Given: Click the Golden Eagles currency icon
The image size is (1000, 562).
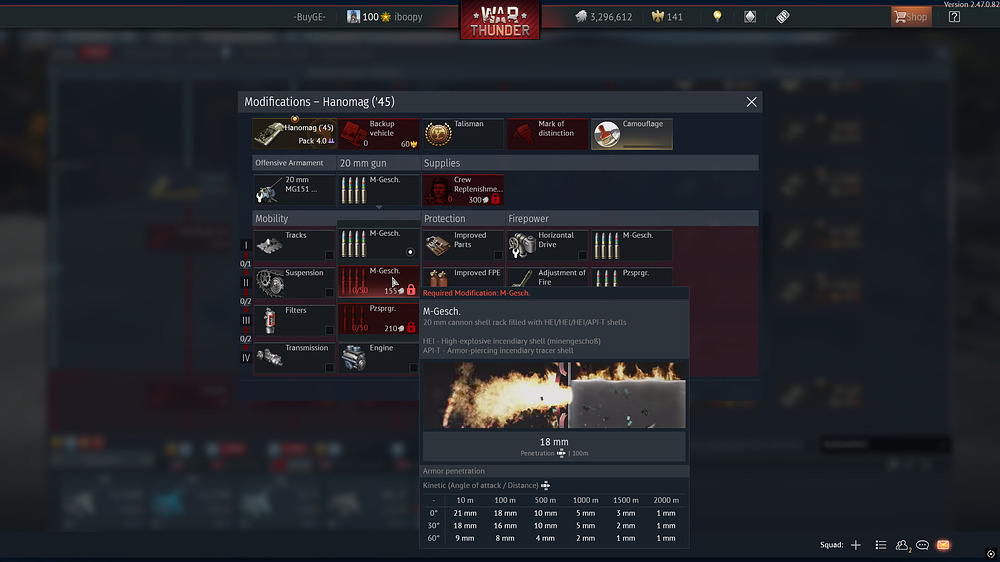Looking at the screenshot, I should point(658,17).
